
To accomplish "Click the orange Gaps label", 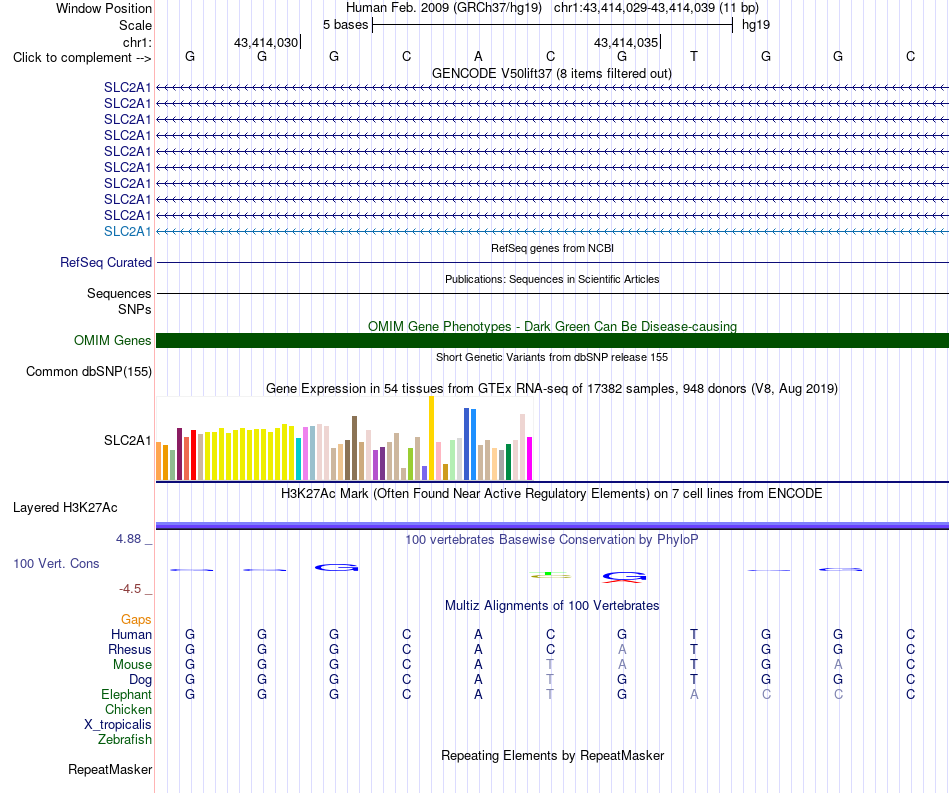I will (136, 619).
